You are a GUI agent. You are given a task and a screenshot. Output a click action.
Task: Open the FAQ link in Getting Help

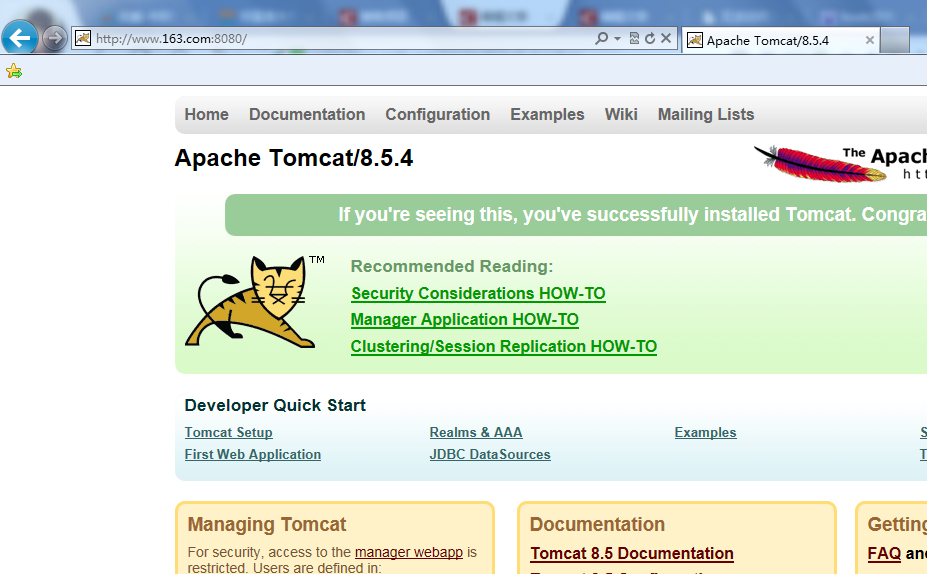tap(884, 553)
